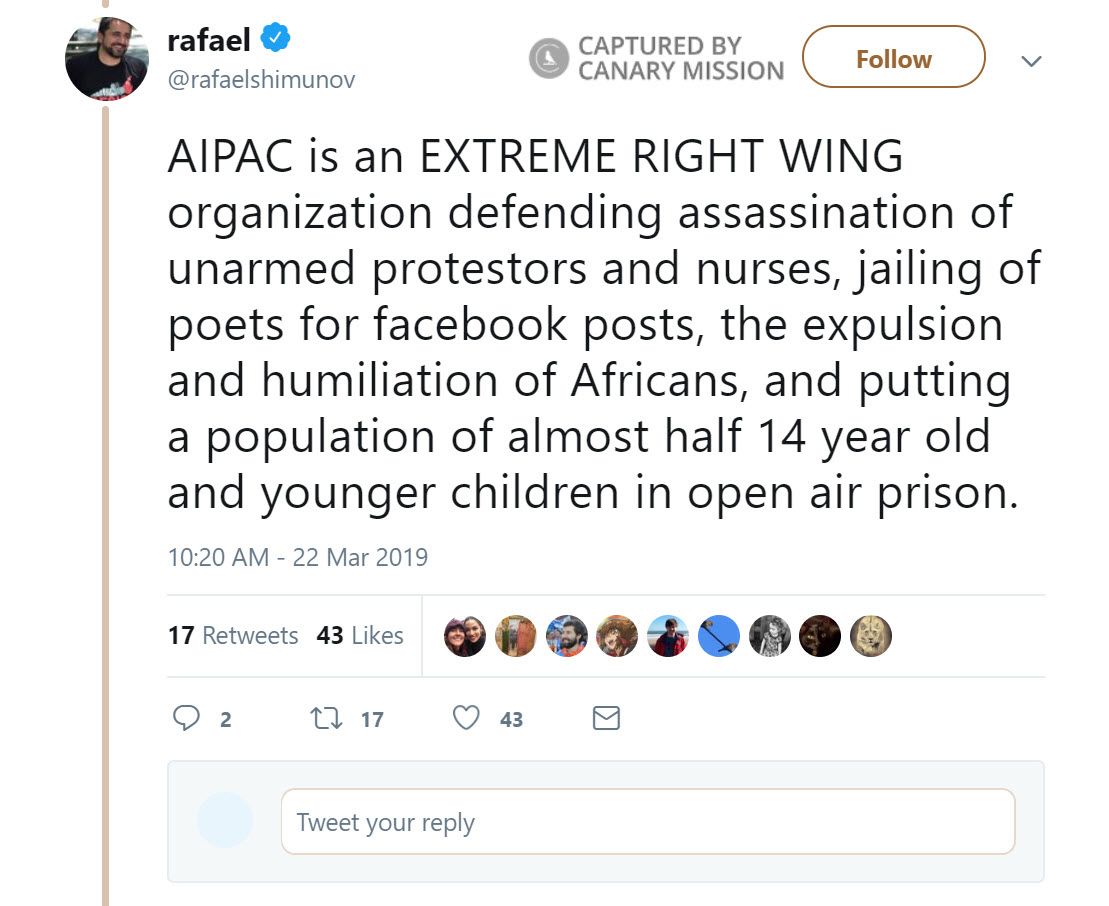Viewport: 1109px width, 906px height.
Task: Click the first liker avatar thumbnail
Action: tap(464, 635)
